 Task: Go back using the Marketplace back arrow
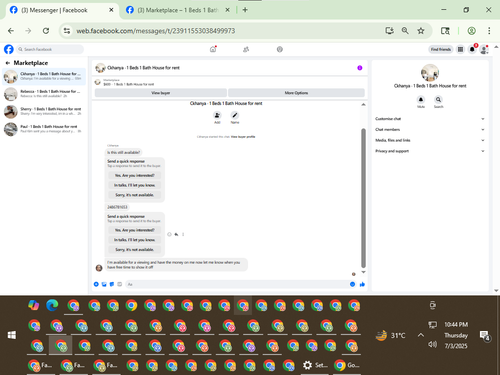[8, 63]
